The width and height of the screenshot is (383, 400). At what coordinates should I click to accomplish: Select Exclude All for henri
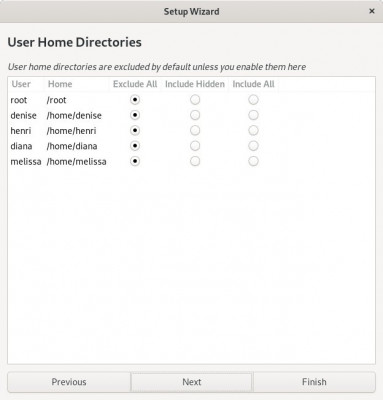click(135, 131)
